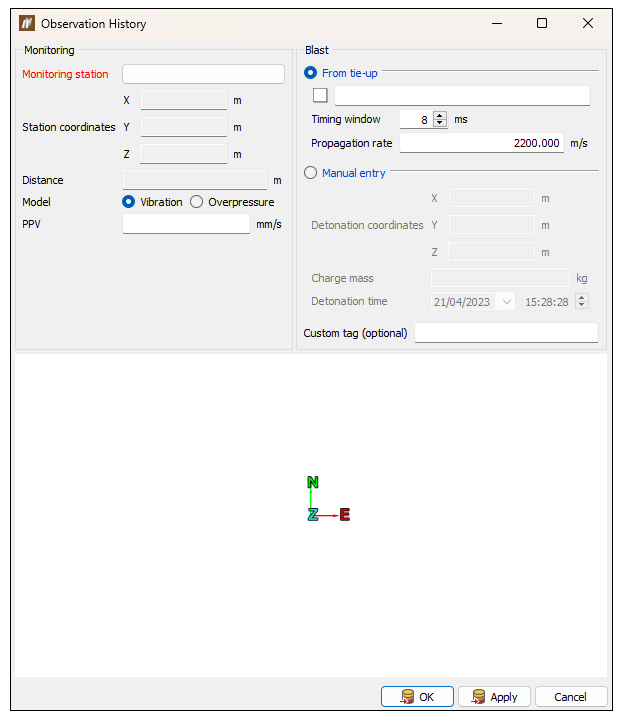Click the Observation History app icon
The image size is (619, 718).
click(x=27, y=23)
